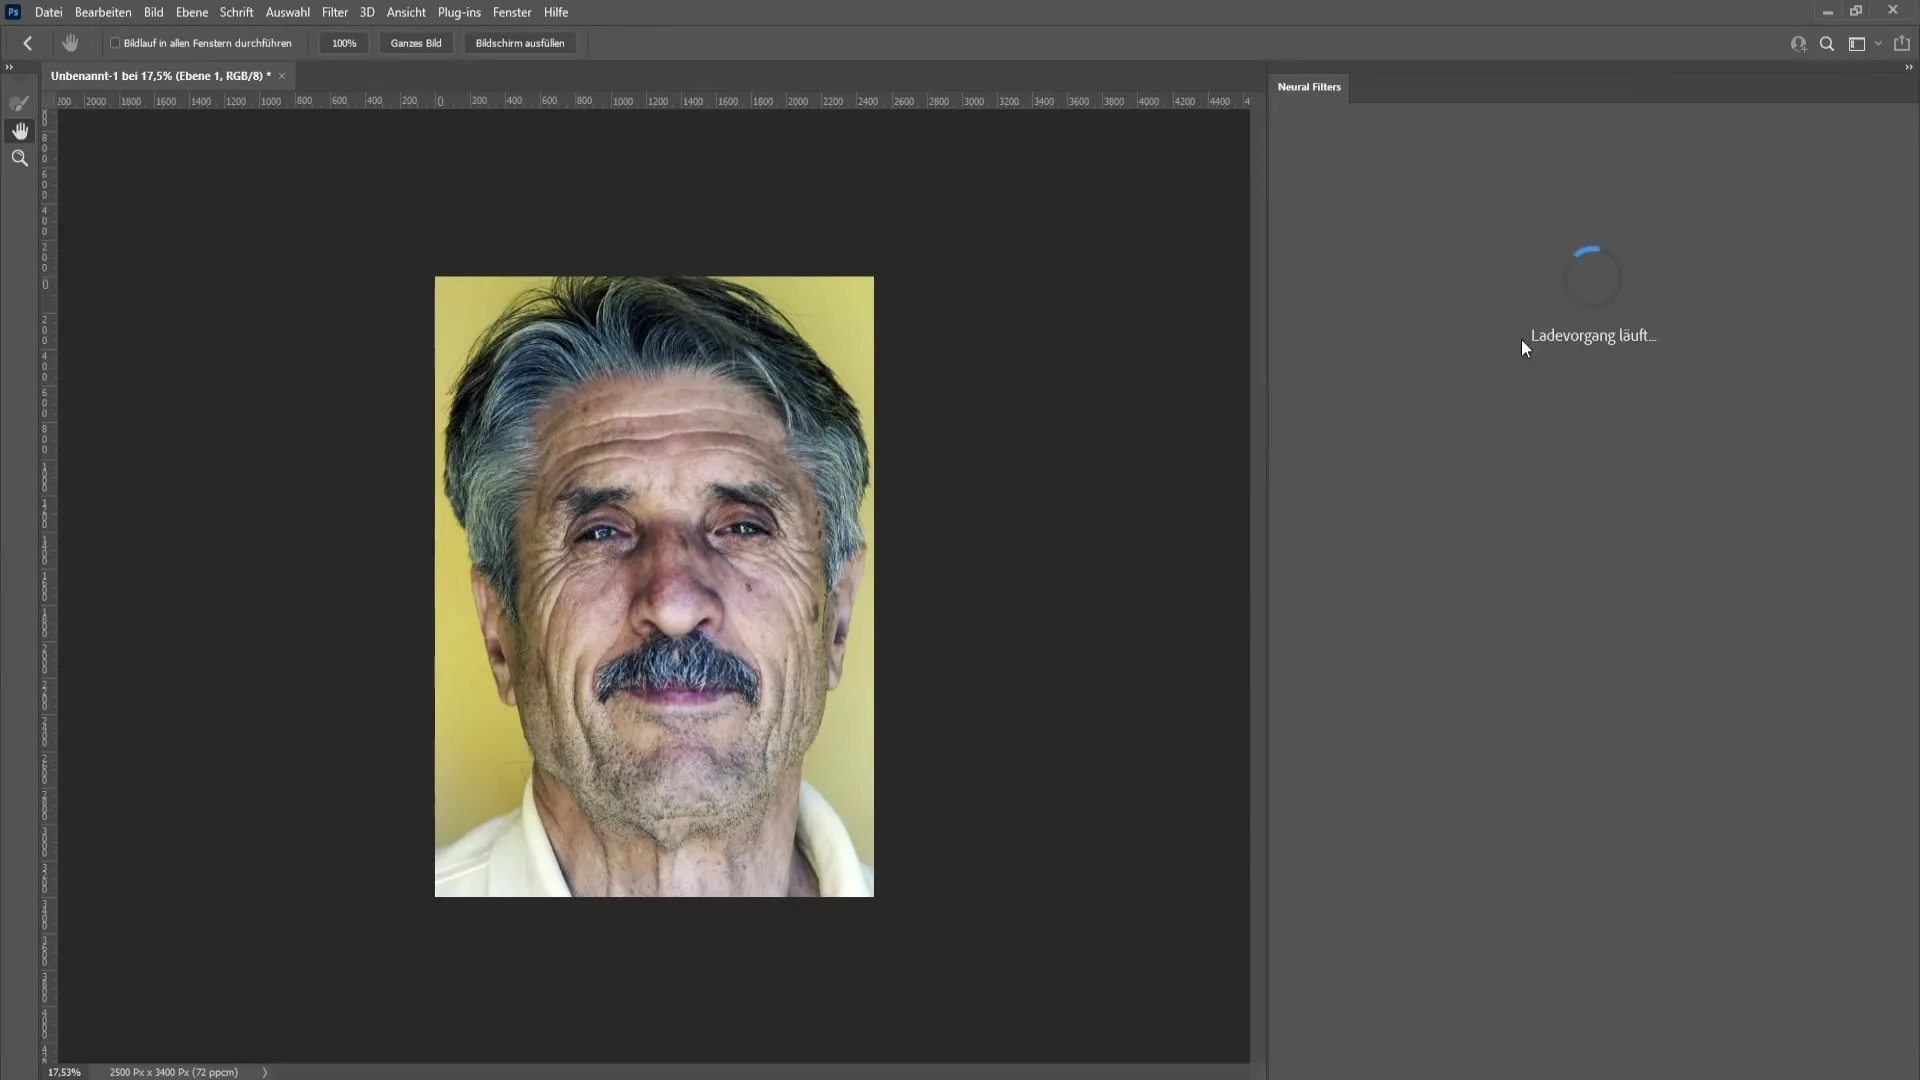Click the workspace layout icon
Image resolution: width=1920 pixels, height=1080 pixels.
[x=1857, y=44]
